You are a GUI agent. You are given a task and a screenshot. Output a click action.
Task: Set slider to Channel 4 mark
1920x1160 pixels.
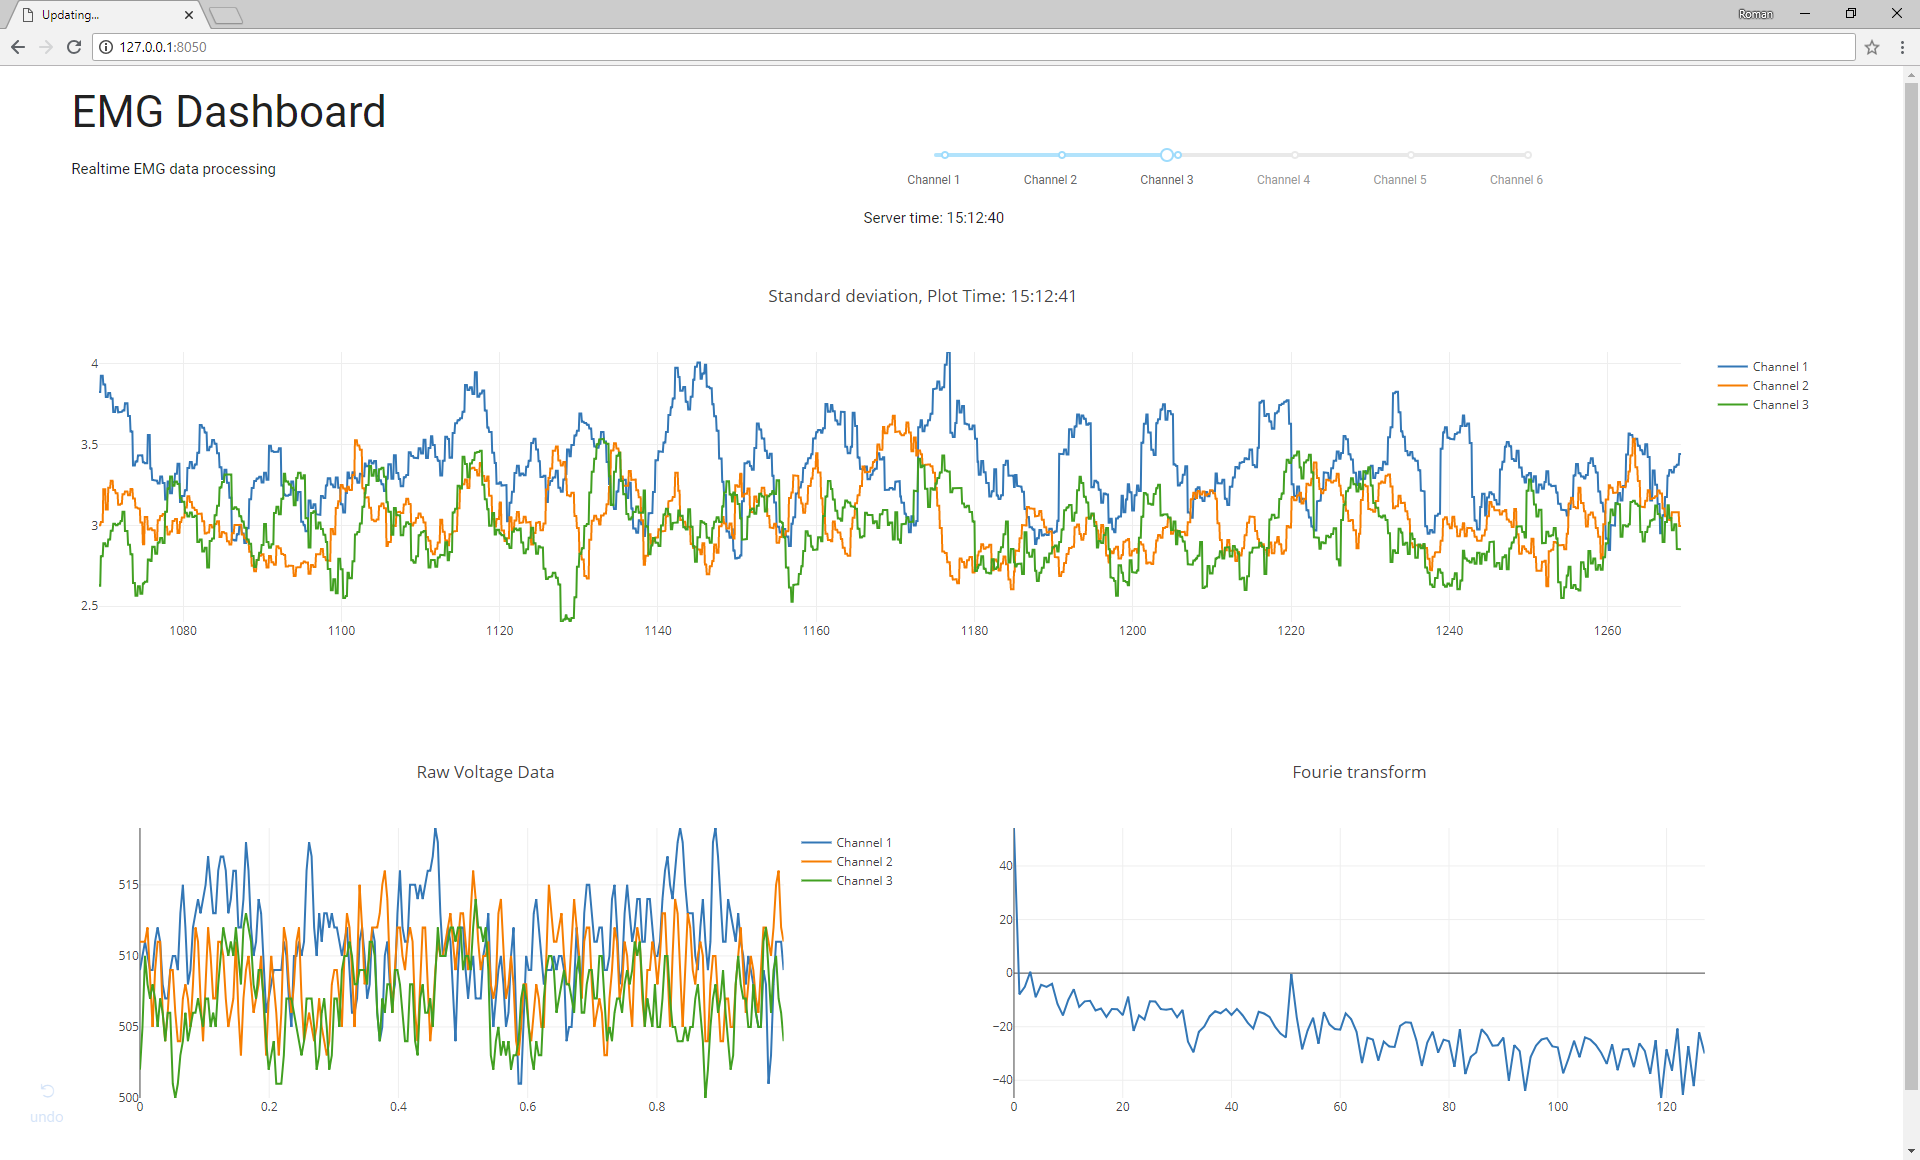click(1295, 155)
